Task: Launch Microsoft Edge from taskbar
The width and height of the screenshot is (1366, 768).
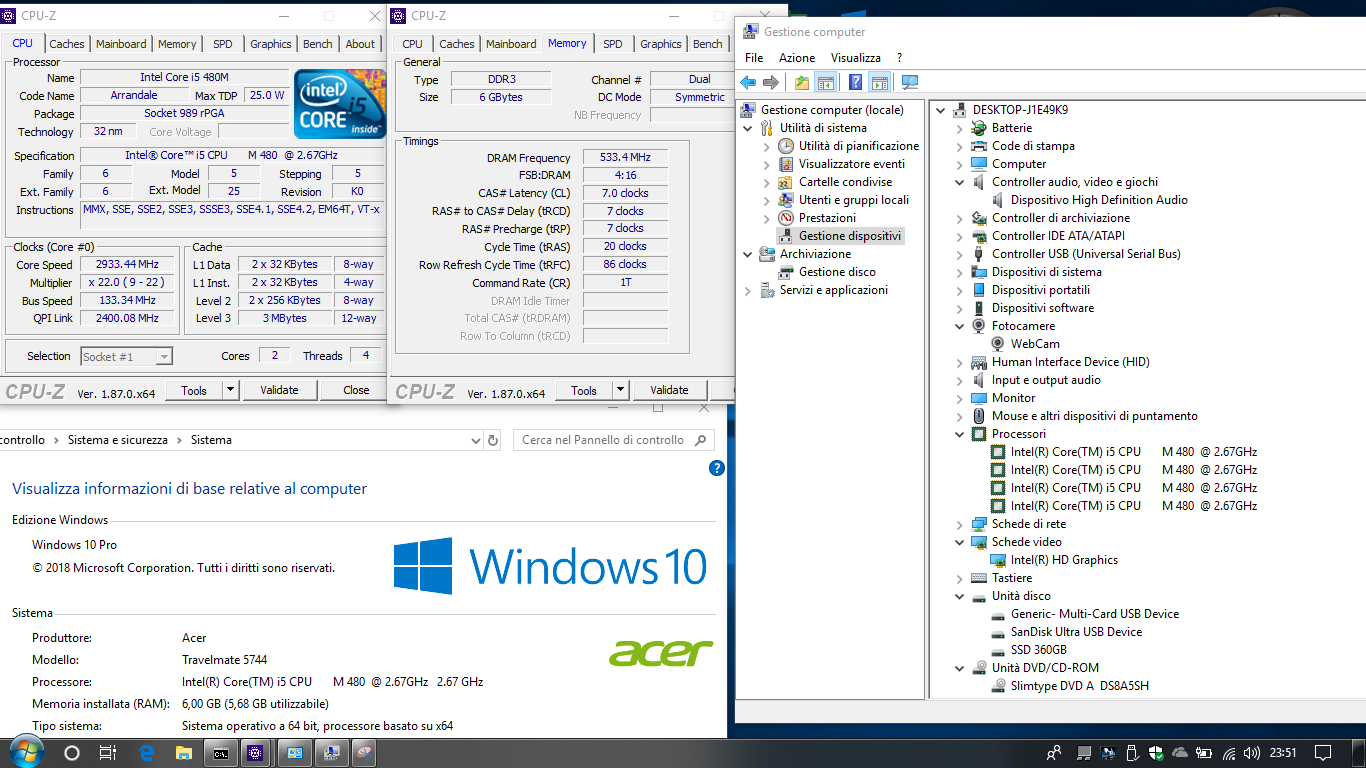Action: click(x=147, y=753)
